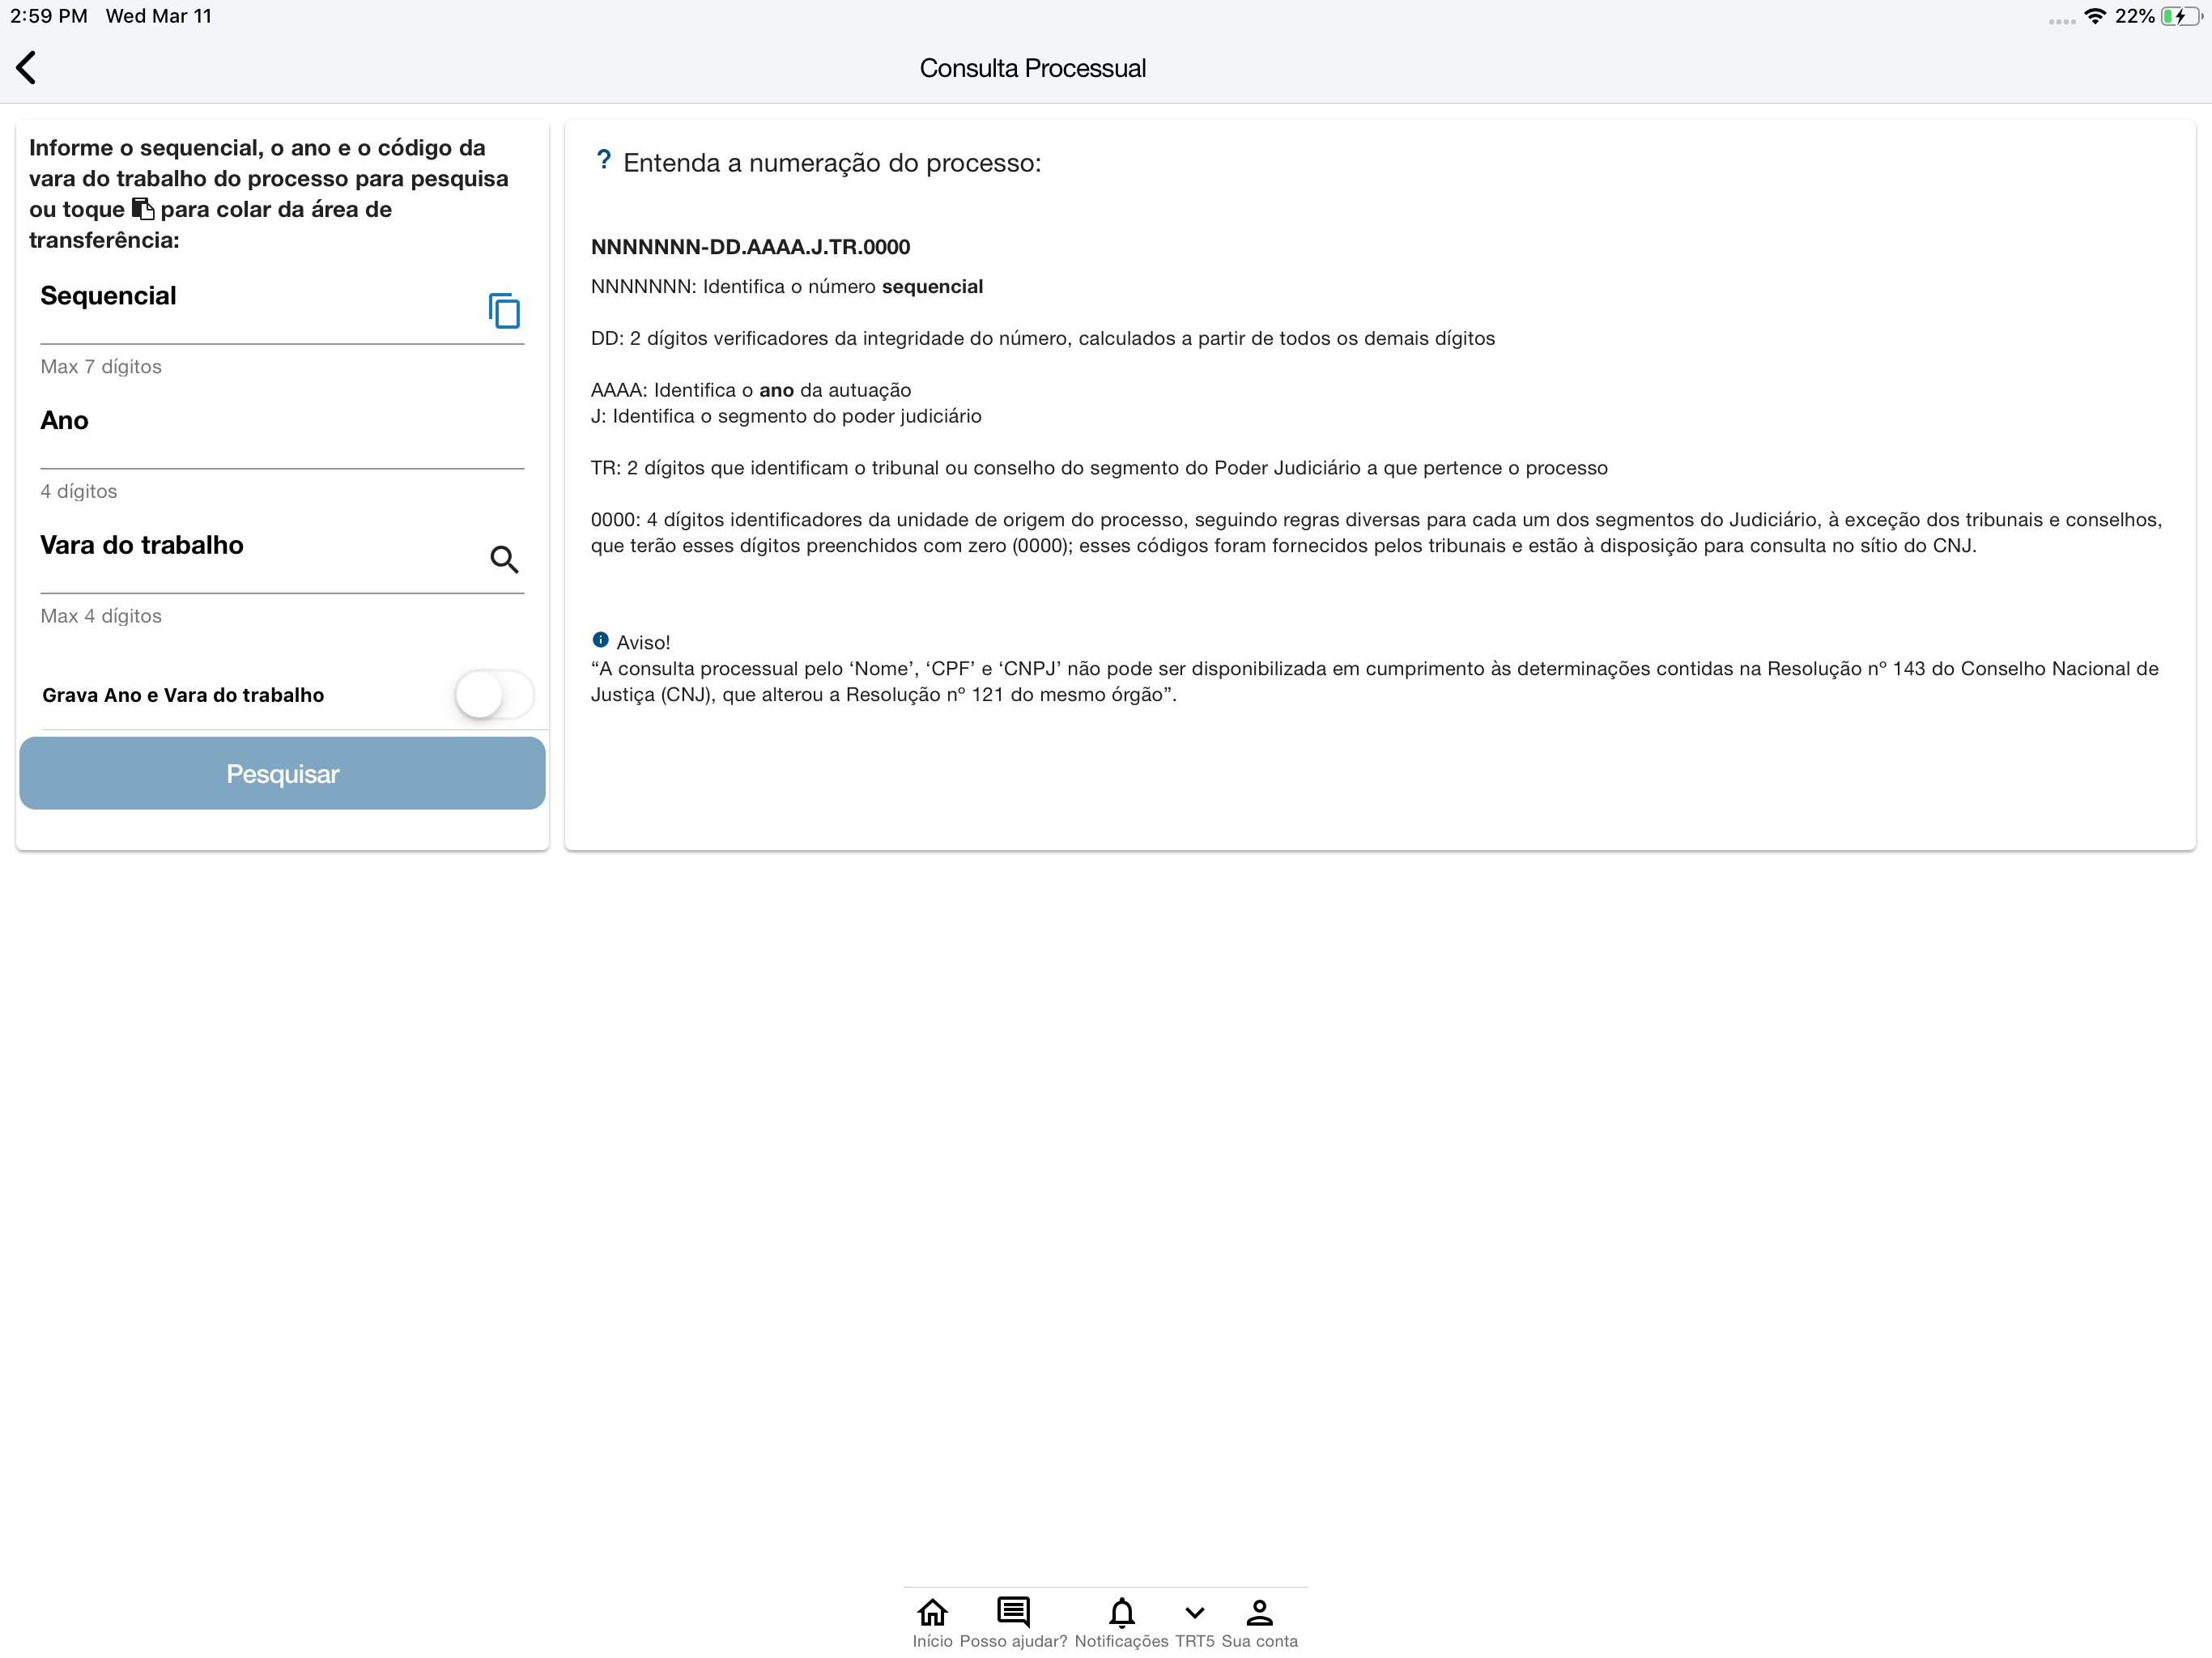The image size is (2212, 1658).
Task: Tap the blue question mark icon
Action: 603,161
